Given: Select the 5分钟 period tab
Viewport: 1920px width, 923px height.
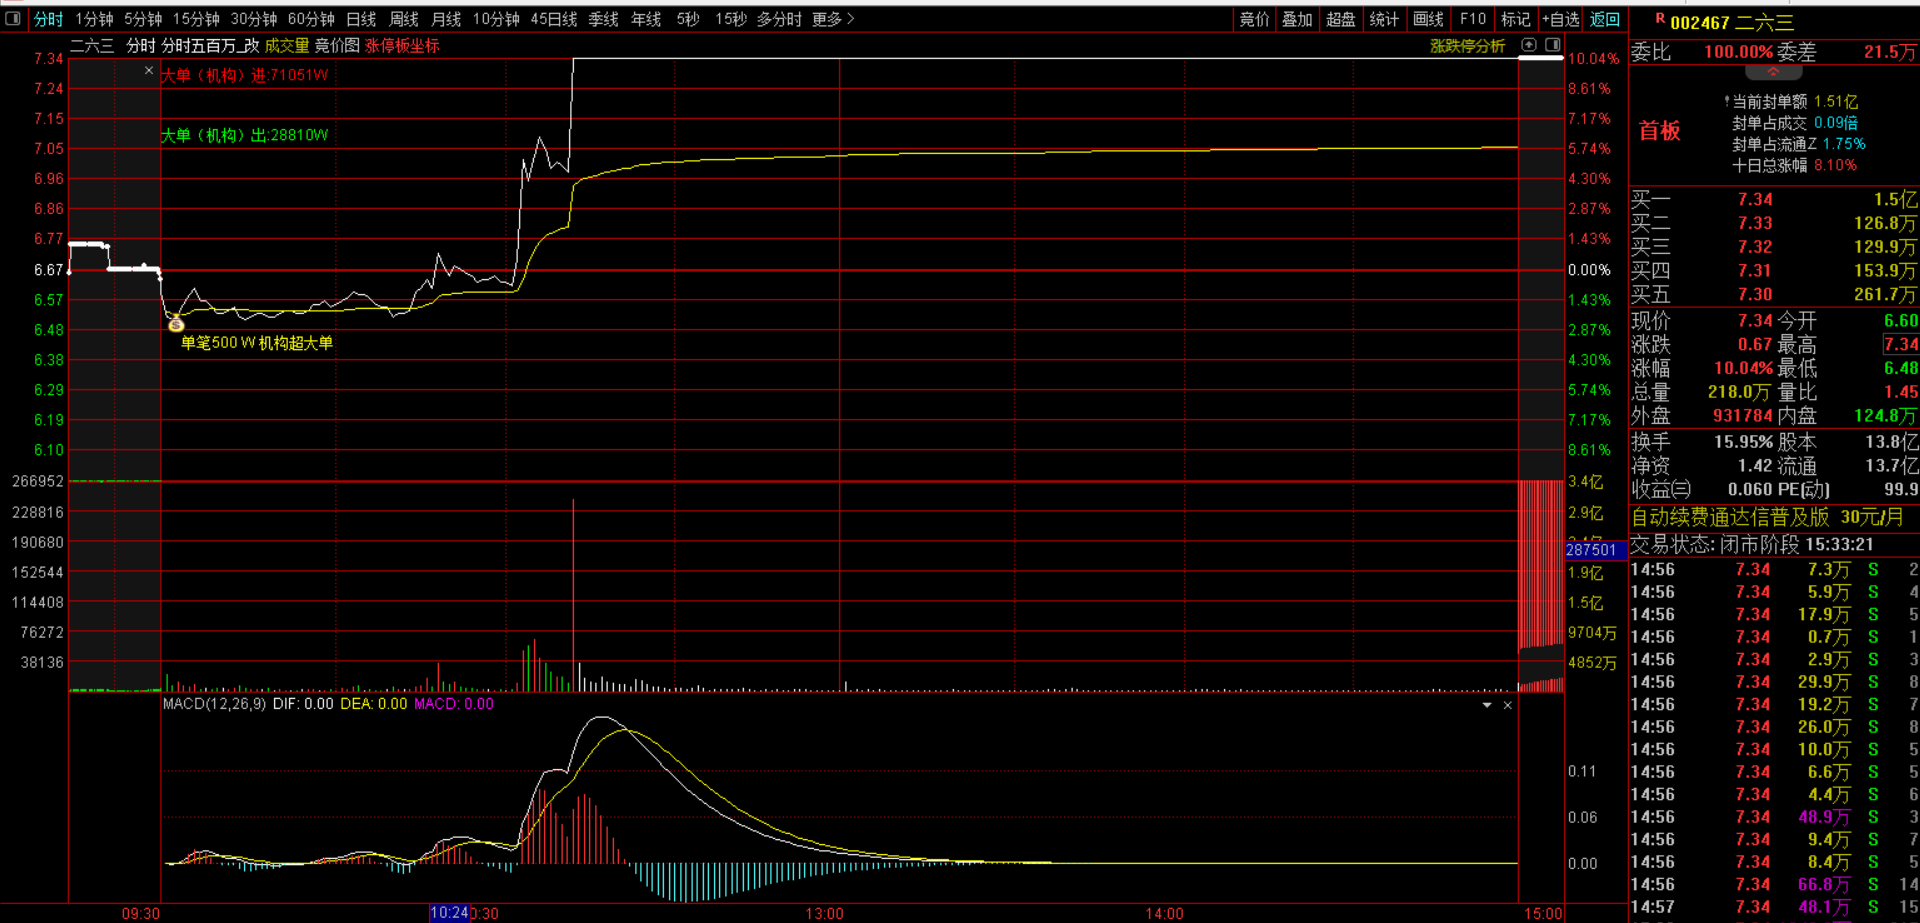Looking at the screenshot, I should (143, 19).
